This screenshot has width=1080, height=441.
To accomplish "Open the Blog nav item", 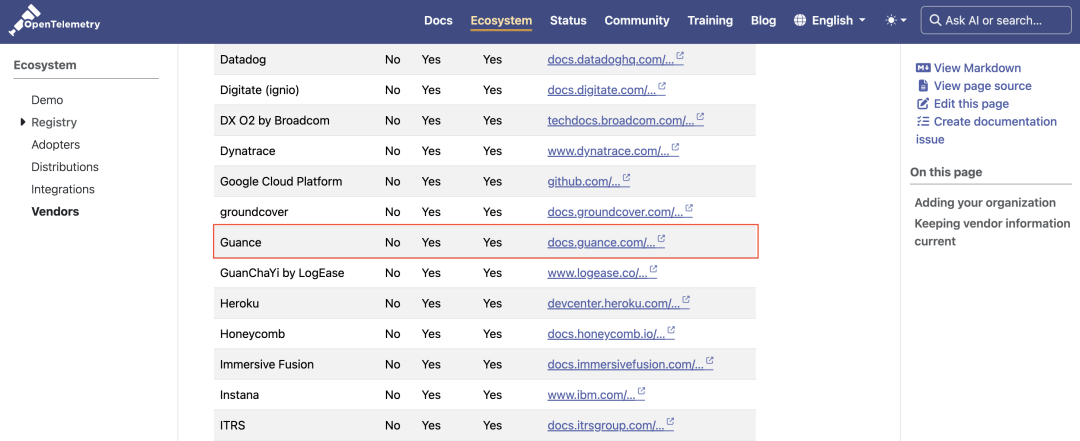I will tap(763, 21).
